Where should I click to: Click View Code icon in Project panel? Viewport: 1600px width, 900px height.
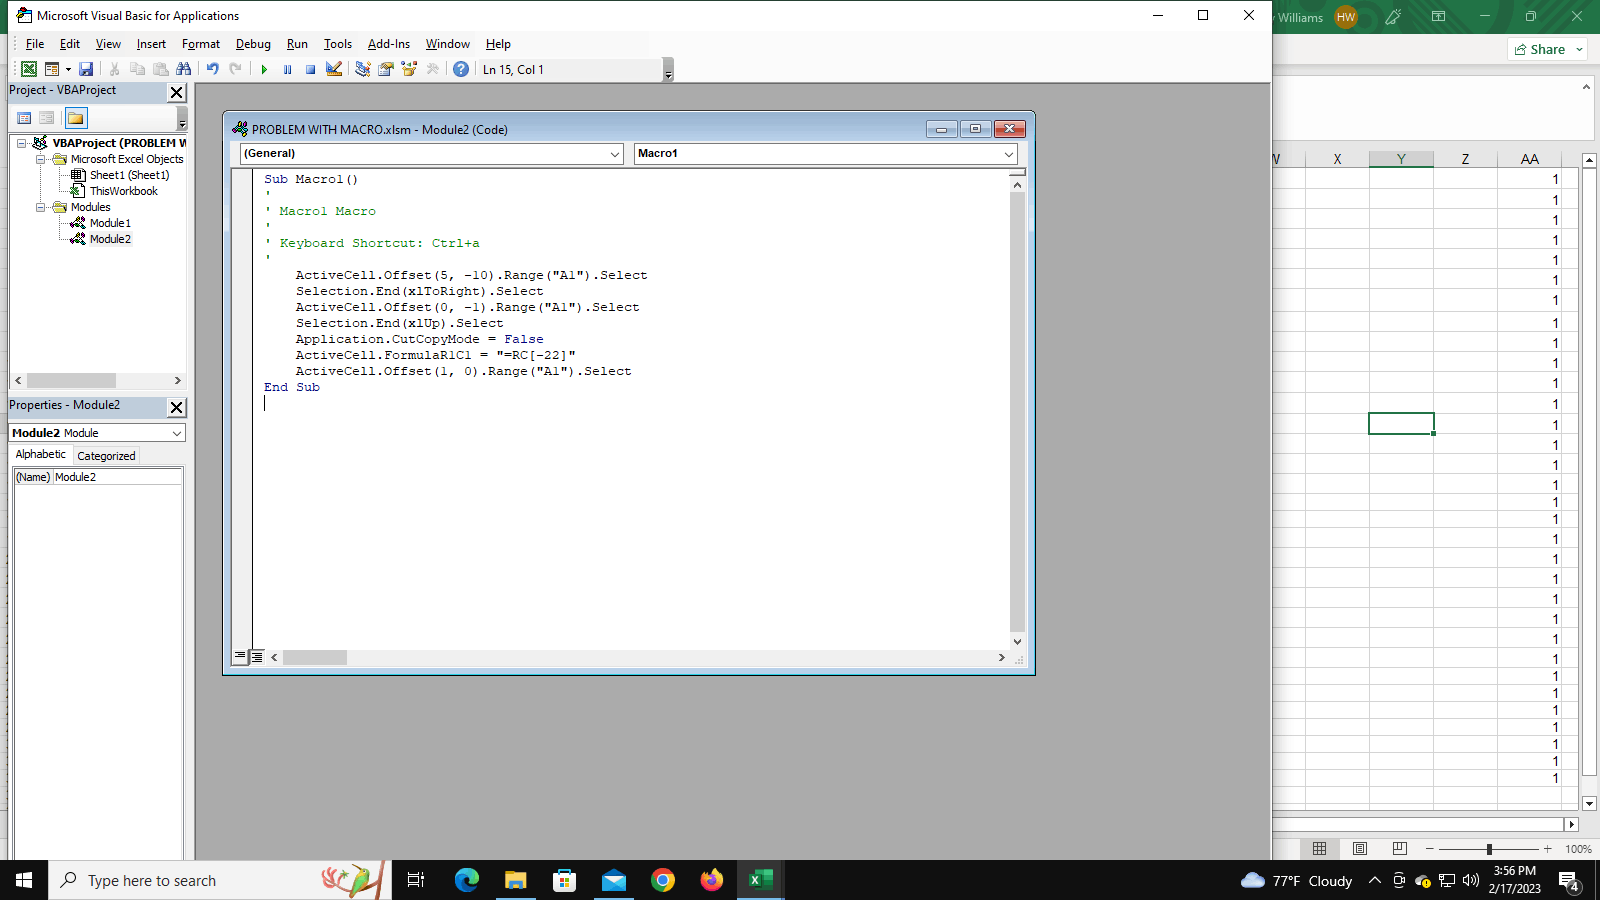(24, 118)
